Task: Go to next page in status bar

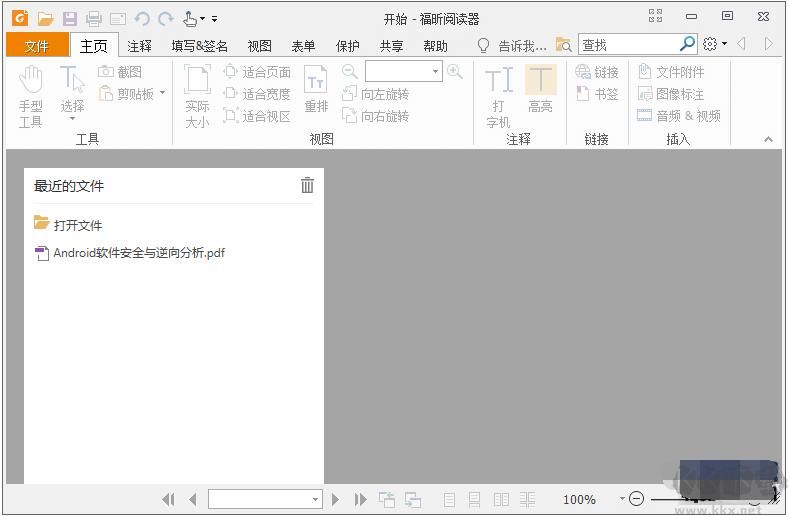Action: (x=336, y=499)
